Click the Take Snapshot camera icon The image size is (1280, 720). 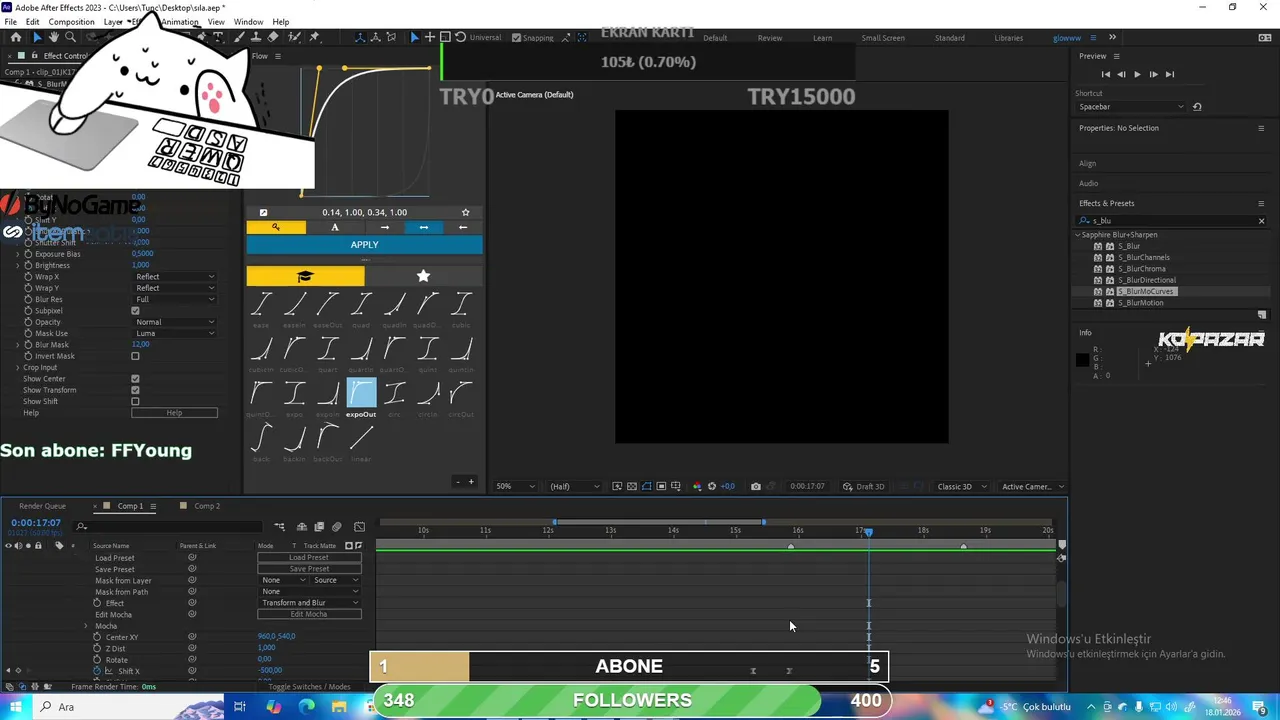click(756, 486)
